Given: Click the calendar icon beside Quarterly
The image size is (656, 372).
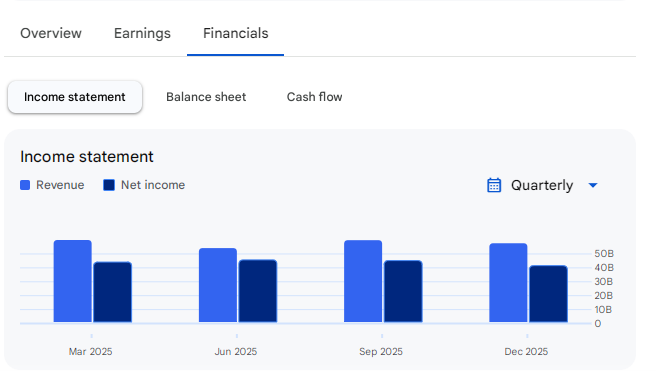Looking at the screenshot, I should [x=494, y=185].
